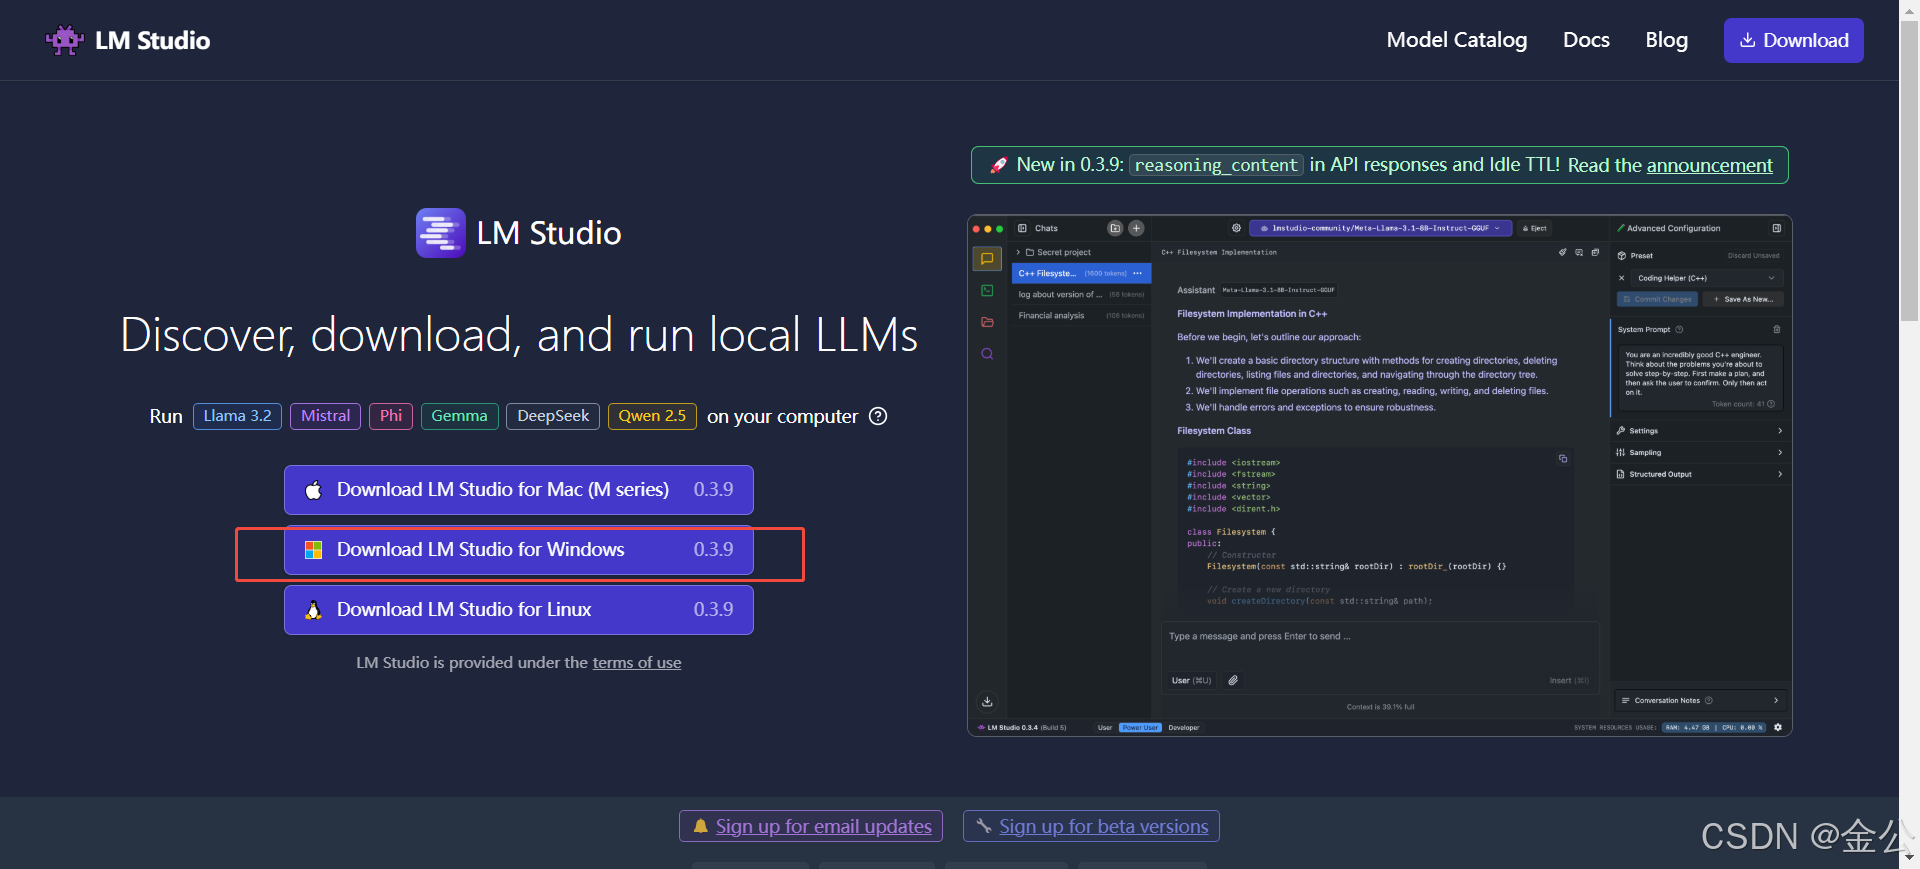
Task: Download LM Studio for Windows
Action: pos(518,550)
